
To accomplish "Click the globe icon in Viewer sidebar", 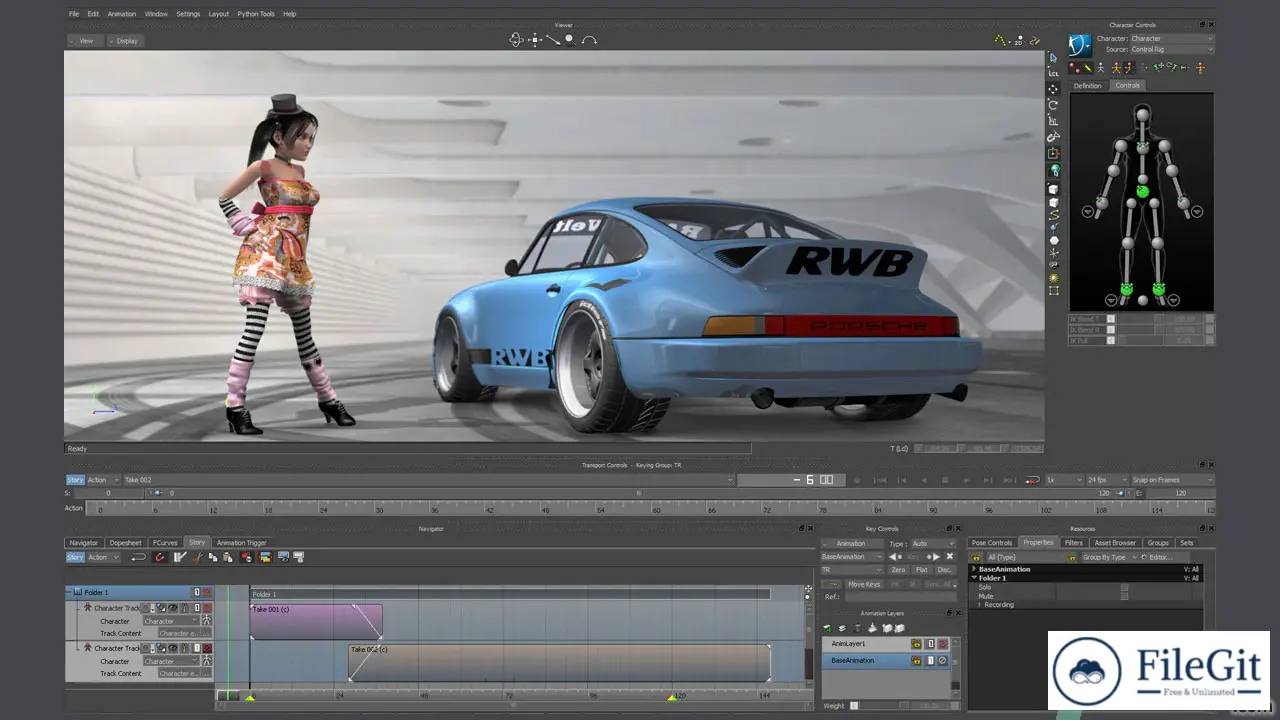I will click(x=1054, y=171).
